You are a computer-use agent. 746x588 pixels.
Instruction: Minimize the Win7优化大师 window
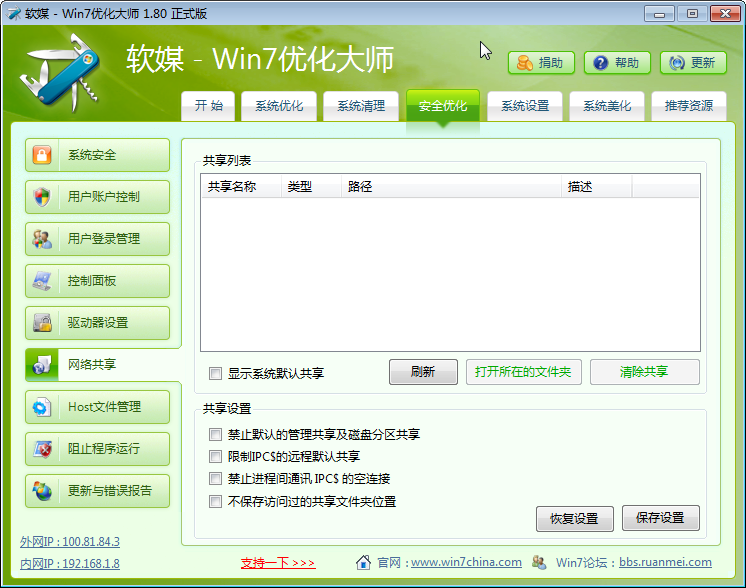click(x=659, y=14)
